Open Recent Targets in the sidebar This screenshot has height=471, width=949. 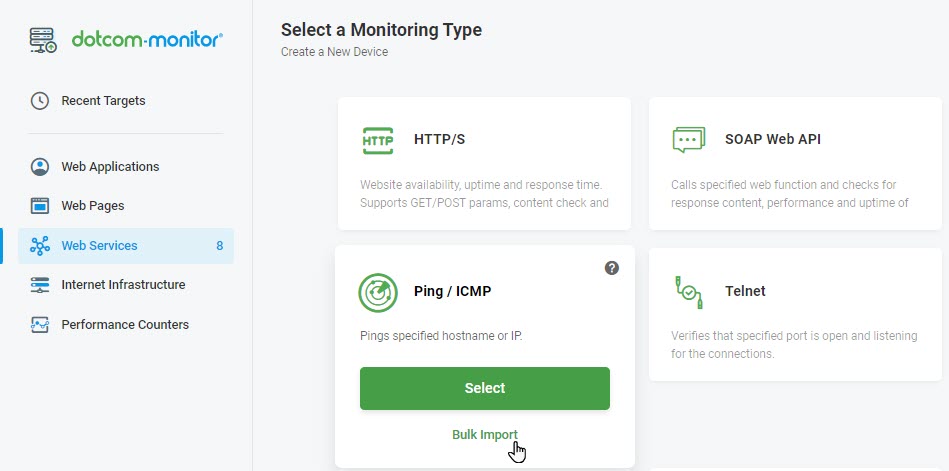103,101
